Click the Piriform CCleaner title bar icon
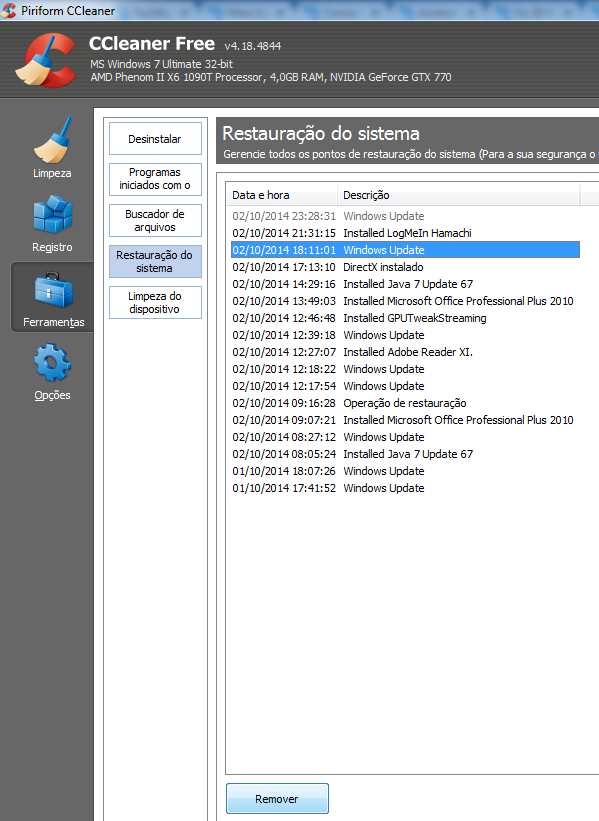 coord(9,10)
